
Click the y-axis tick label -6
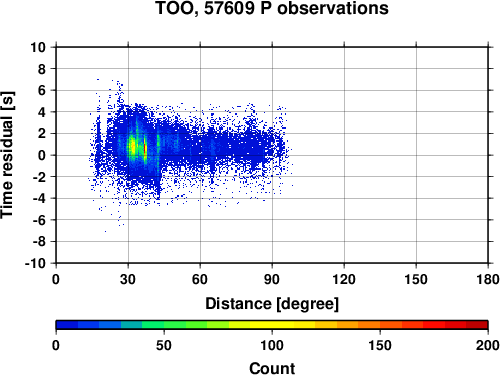(x=39, y=220)
